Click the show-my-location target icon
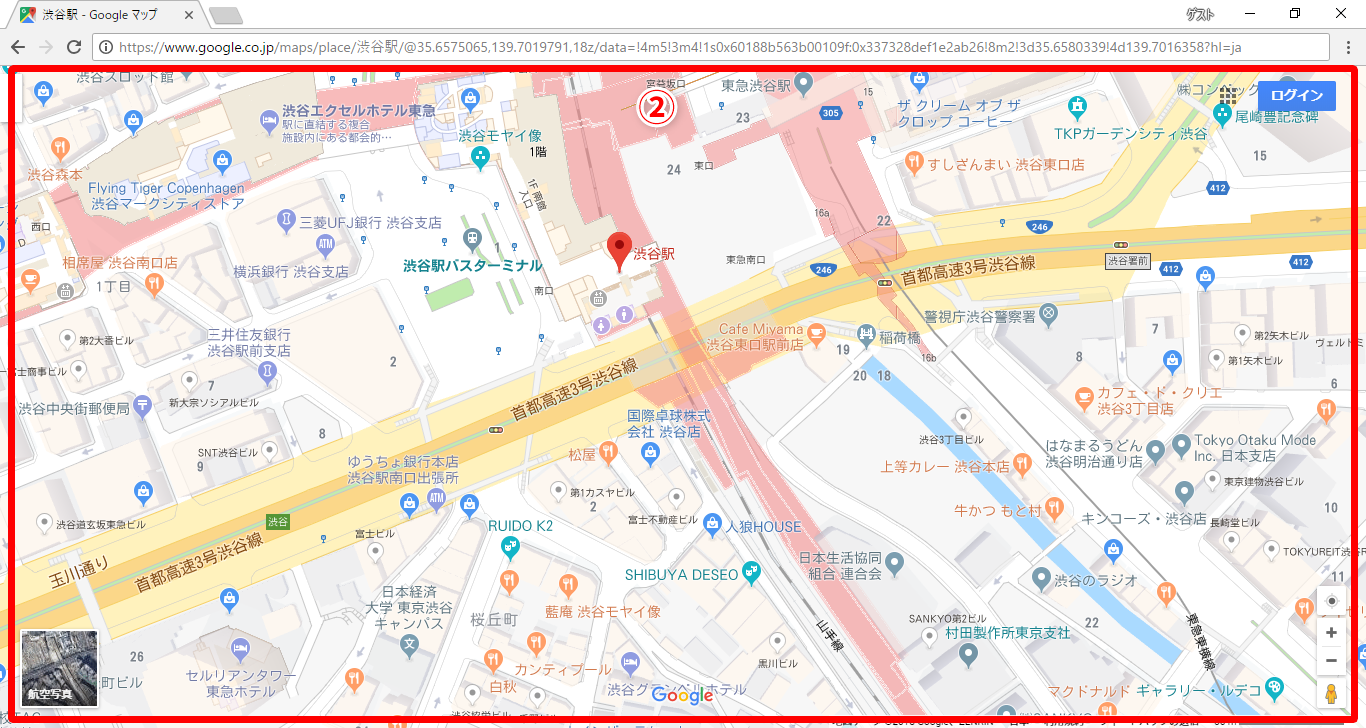Screen dimensions: 1366x728 1332,601
